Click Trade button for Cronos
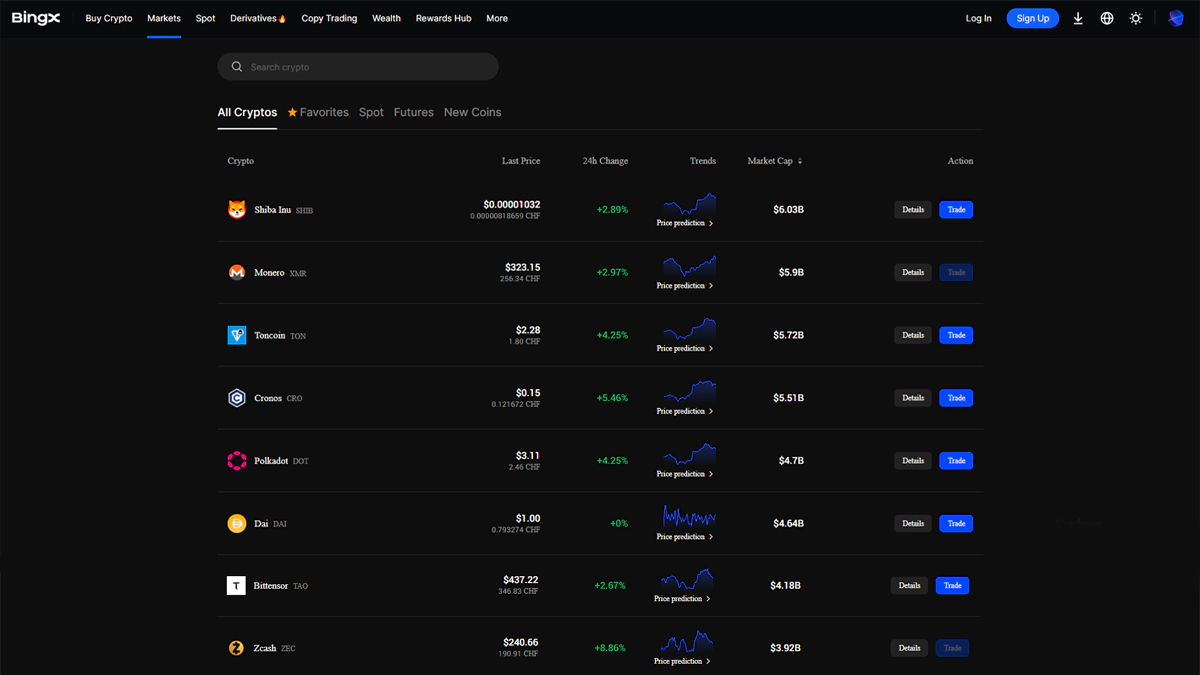1200x675 pixels. 956,398
